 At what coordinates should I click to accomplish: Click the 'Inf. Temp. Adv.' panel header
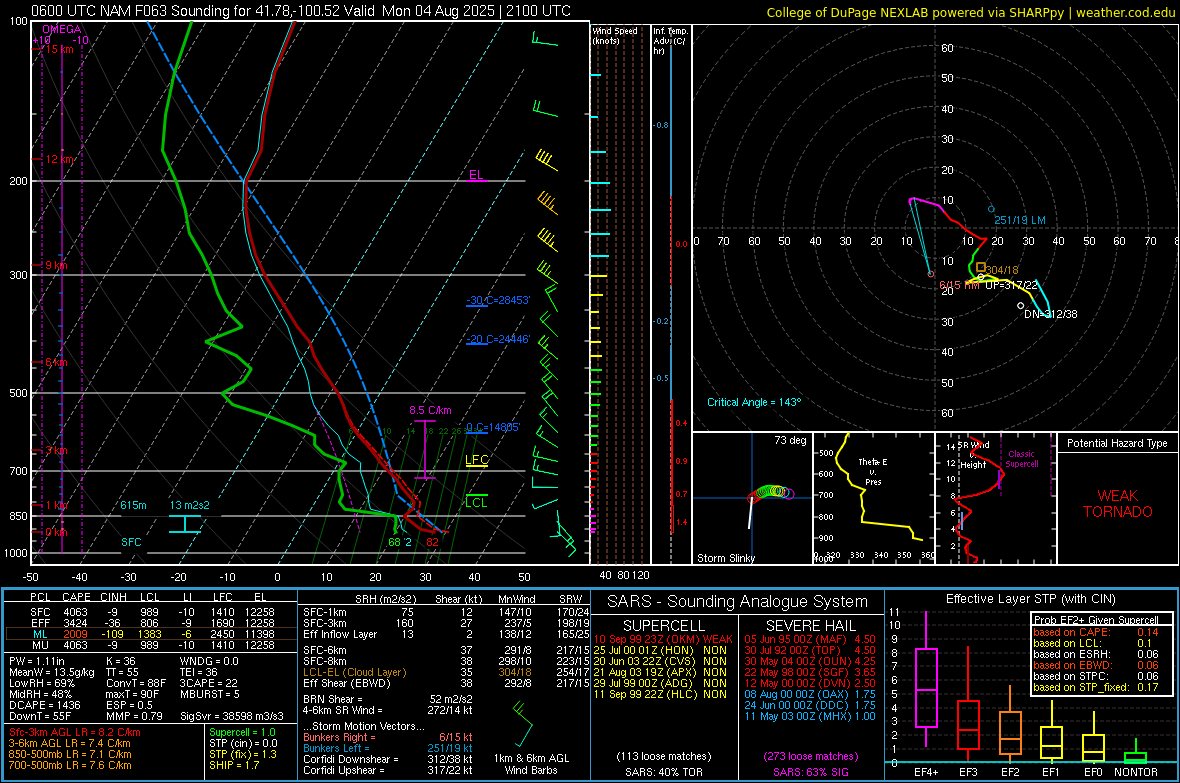pyautogui.click(x=670, y=41)
